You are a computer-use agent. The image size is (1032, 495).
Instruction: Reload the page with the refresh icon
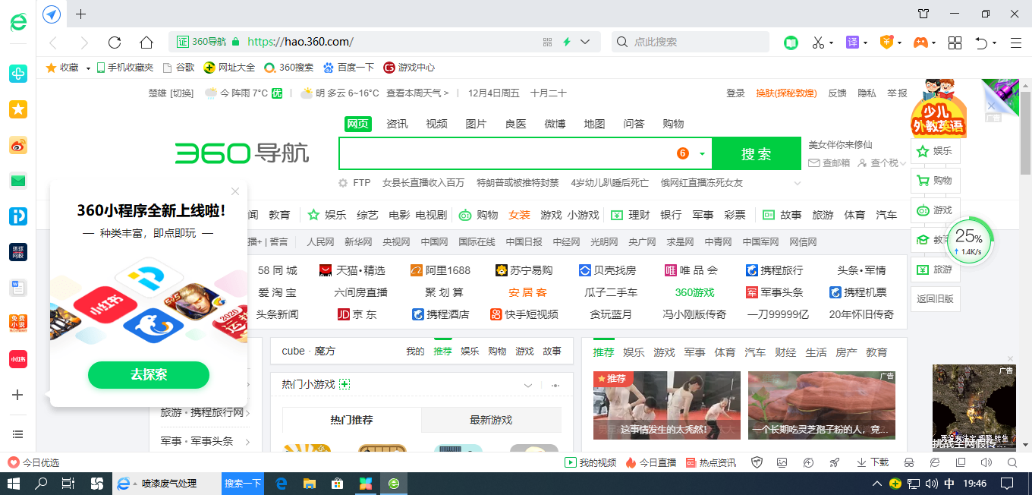coord(115,43)
